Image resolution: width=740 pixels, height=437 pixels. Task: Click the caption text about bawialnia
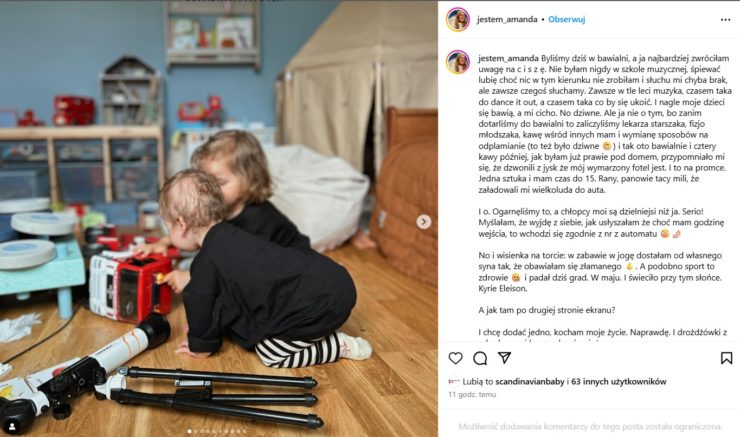point(604,124)
